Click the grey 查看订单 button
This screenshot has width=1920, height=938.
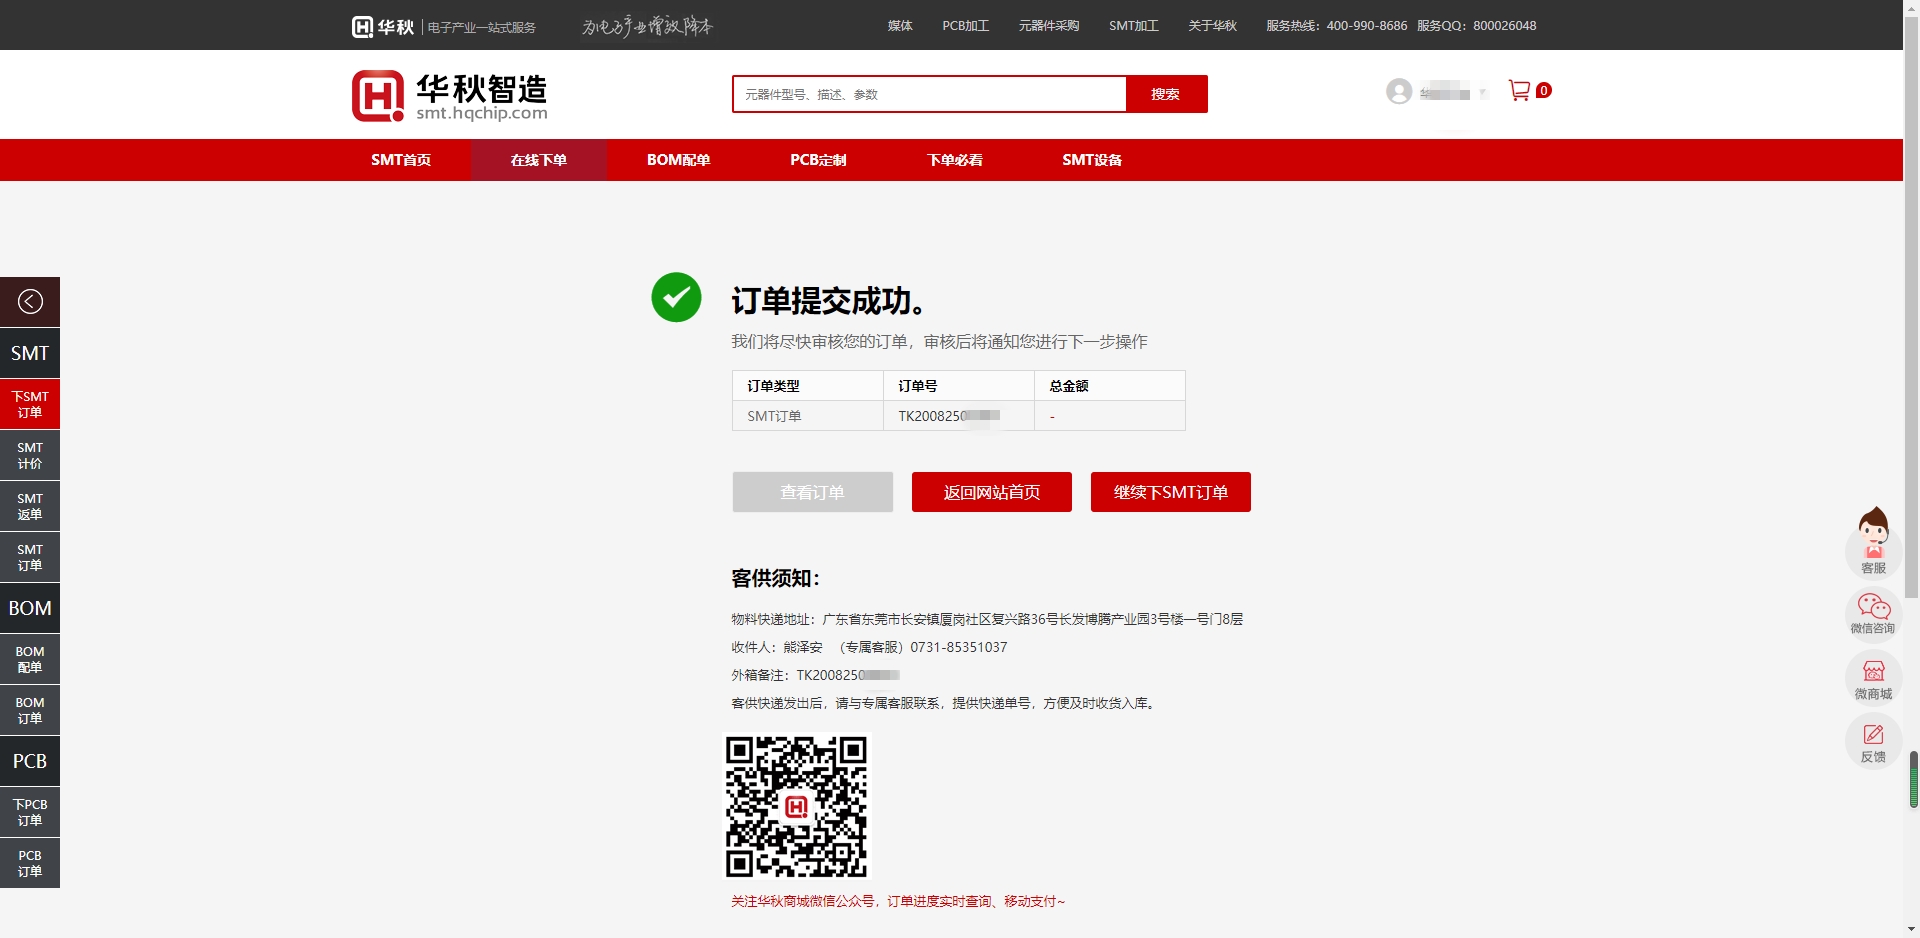pos(812,492)
